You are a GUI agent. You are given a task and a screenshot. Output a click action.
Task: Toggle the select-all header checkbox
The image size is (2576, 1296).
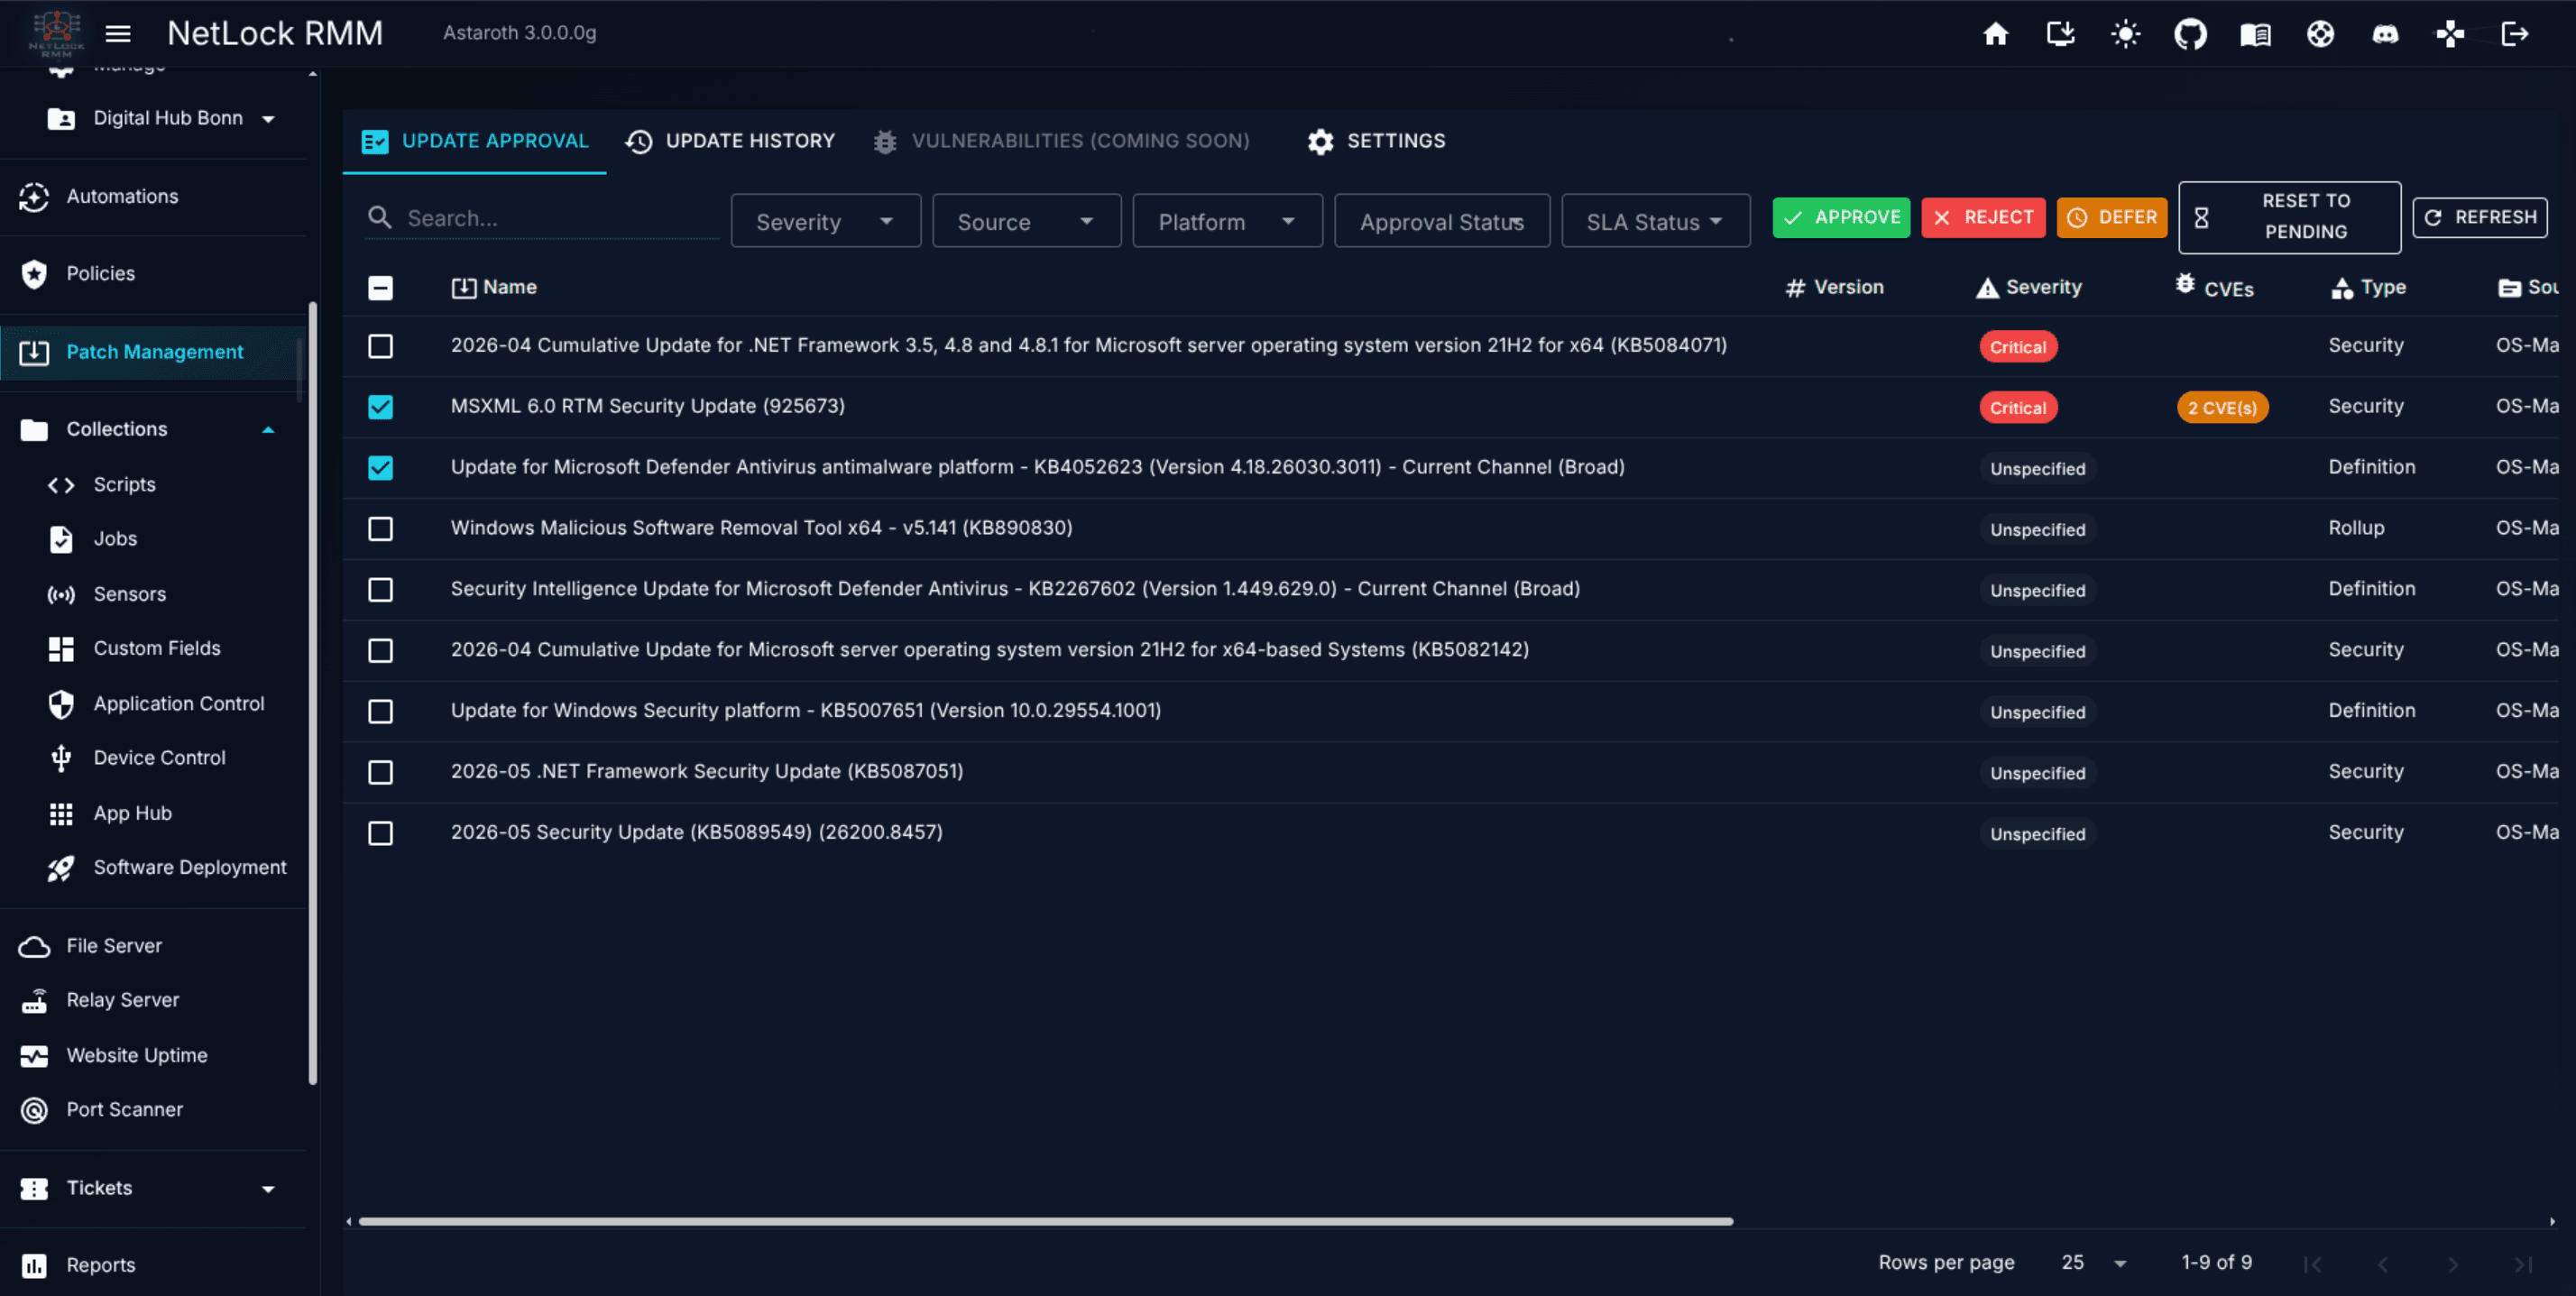point(380,288)
